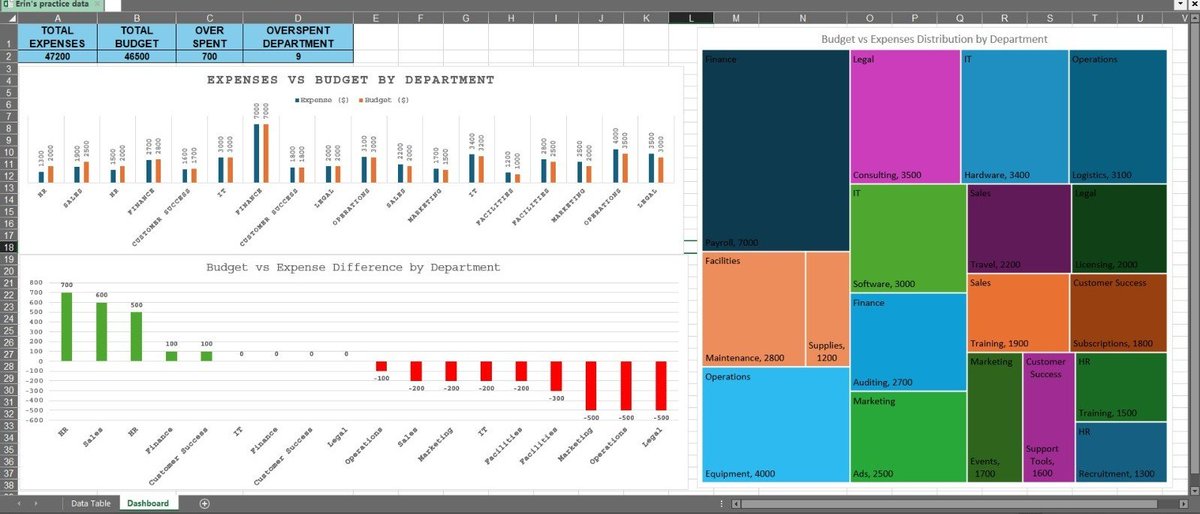This screenshot has width=1200, height=514.
Task: Select the overspent department count 9
Action: pos(299,57)
